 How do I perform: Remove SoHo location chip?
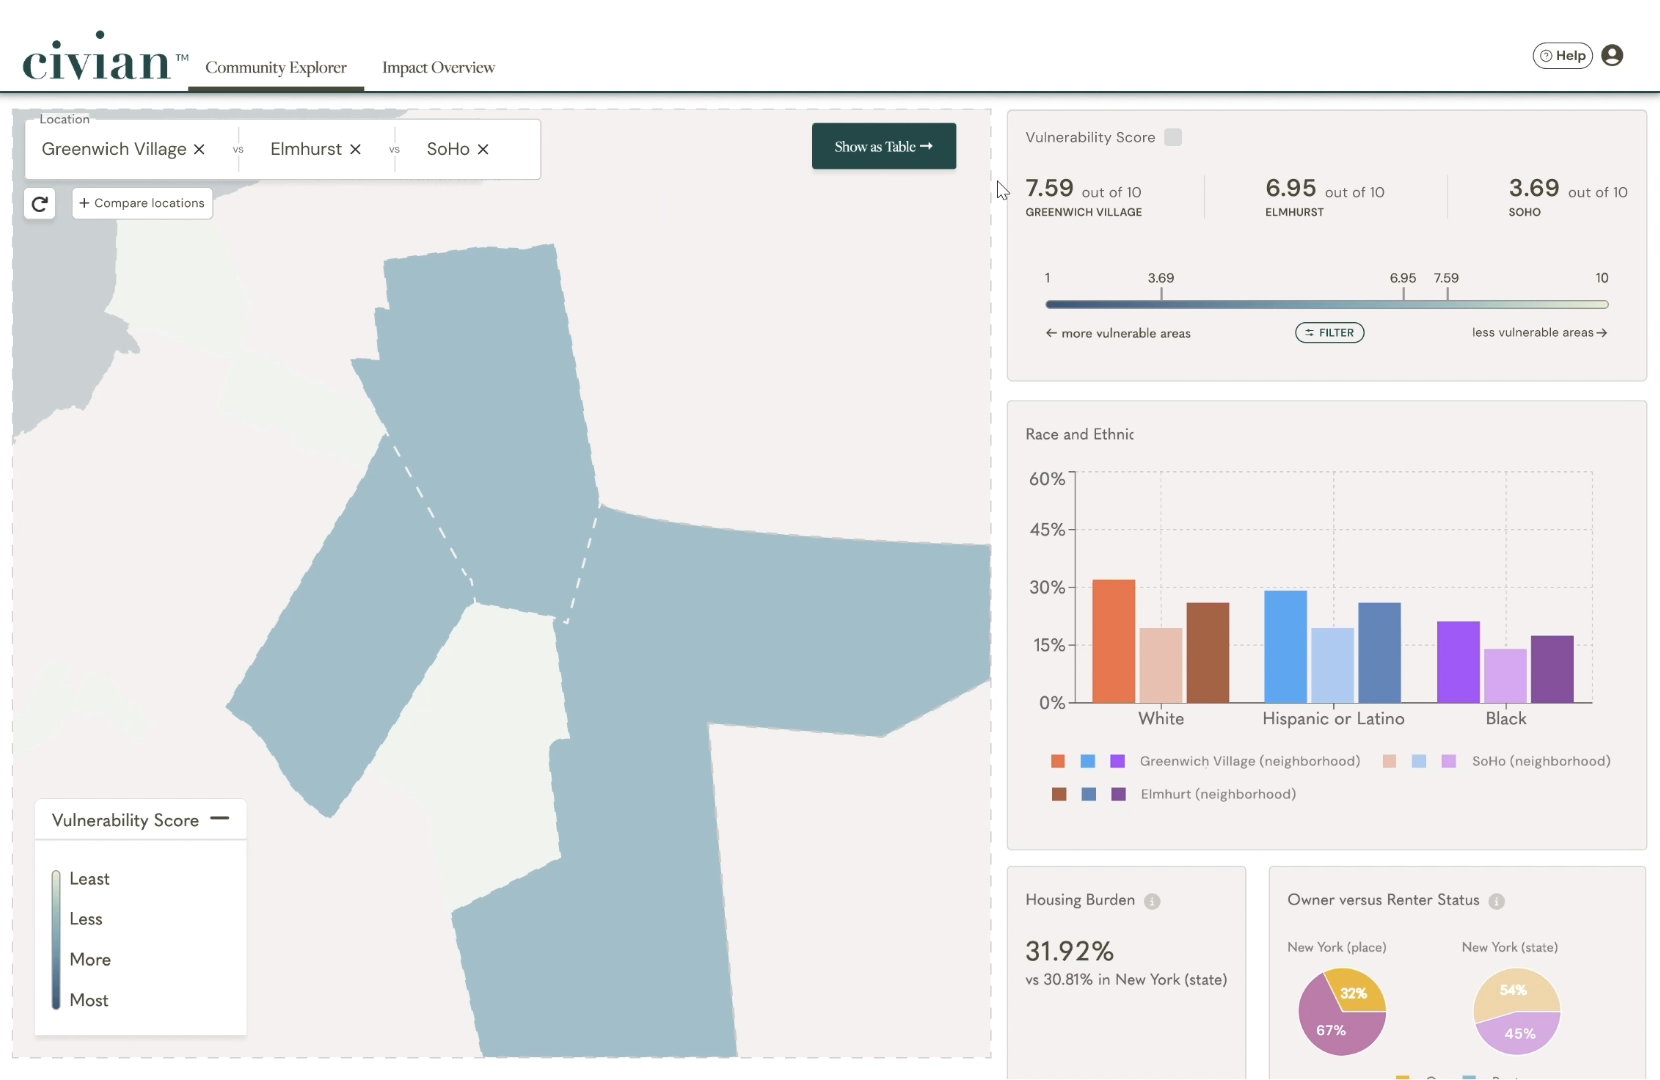483,149
